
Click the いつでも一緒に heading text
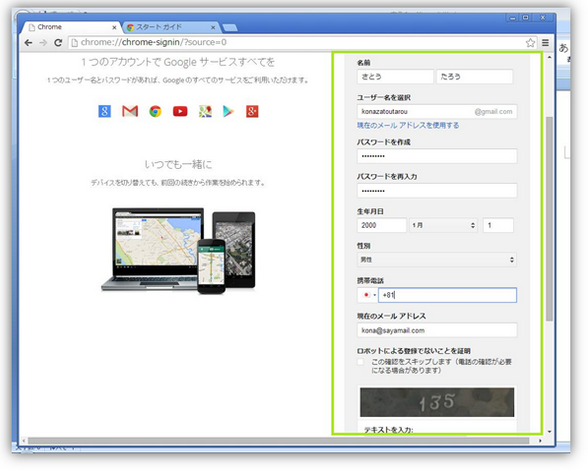coord(178,164)
